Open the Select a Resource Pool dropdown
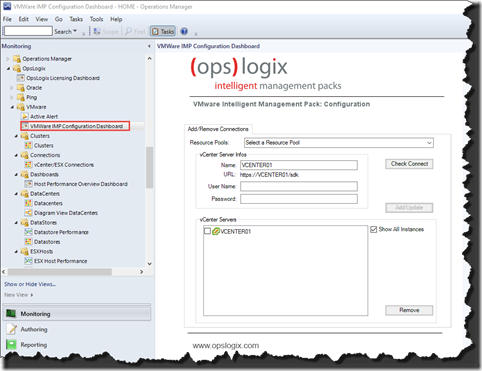 [x=339, y=143]
